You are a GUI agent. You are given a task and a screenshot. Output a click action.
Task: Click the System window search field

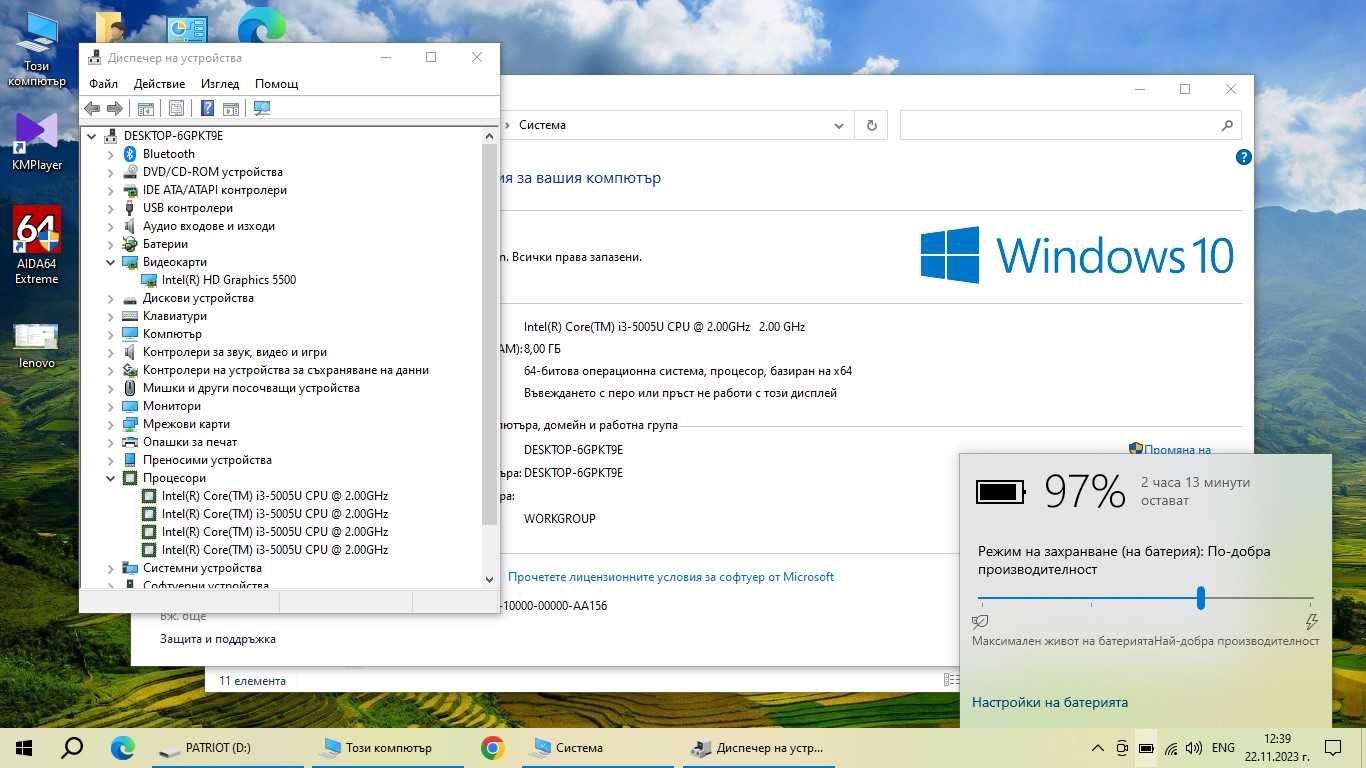coord(1070,125)
